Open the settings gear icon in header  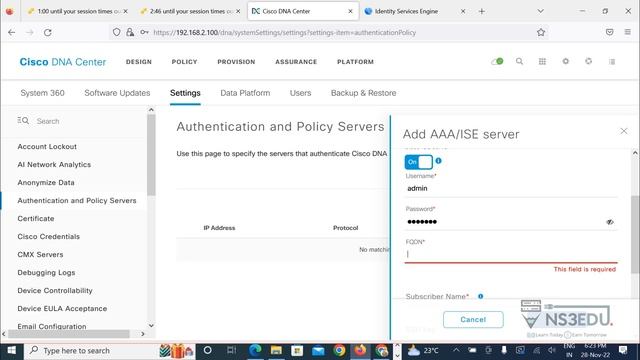565,61
